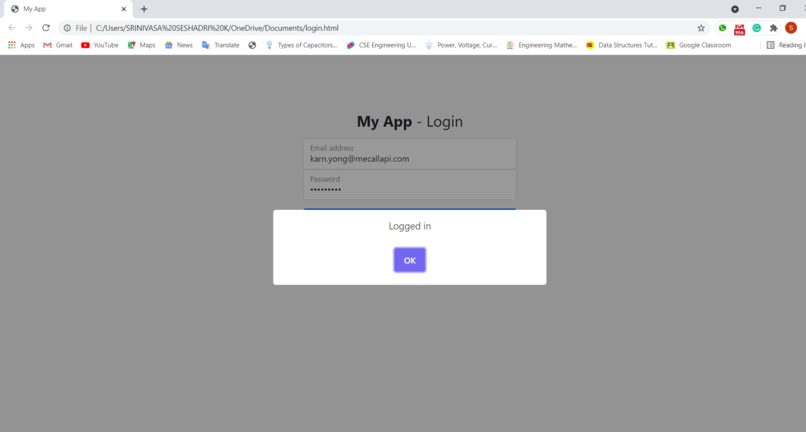This screenshot has height=432, width=806.
Task: Open Types of Capacitors bookmark
Action: [301, 45]
